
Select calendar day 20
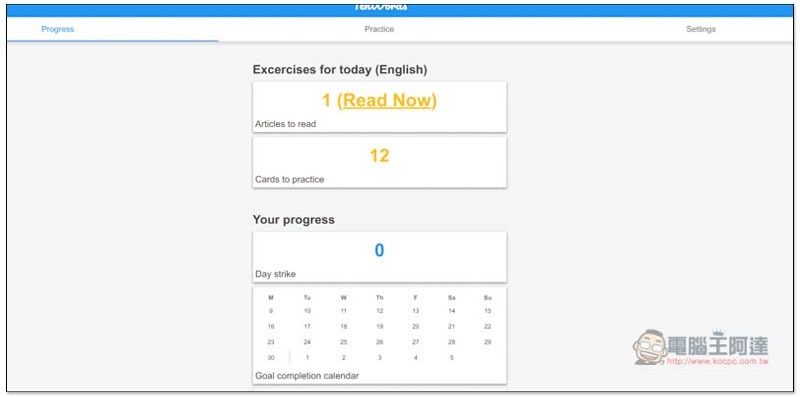tap(415, 327)
